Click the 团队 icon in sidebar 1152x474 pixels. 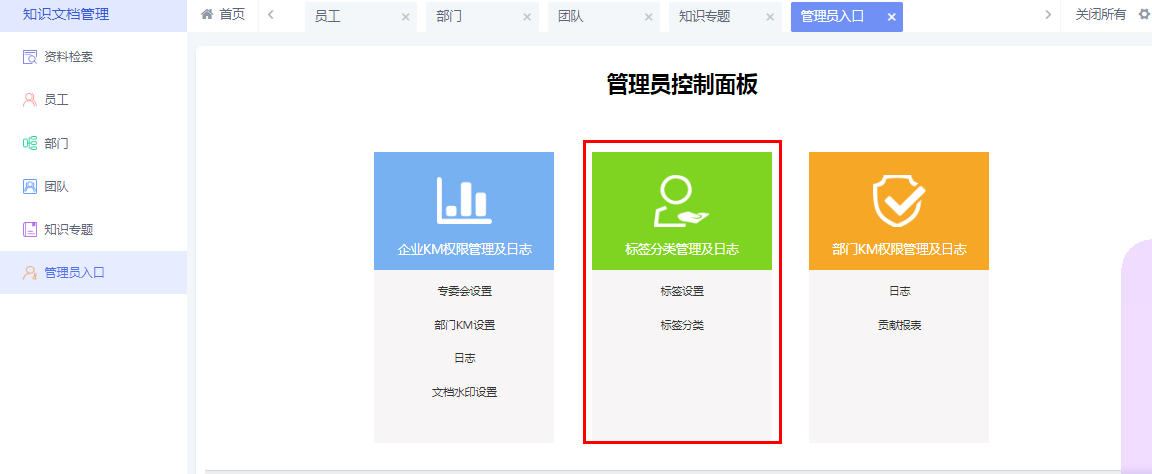pos(30,186)
